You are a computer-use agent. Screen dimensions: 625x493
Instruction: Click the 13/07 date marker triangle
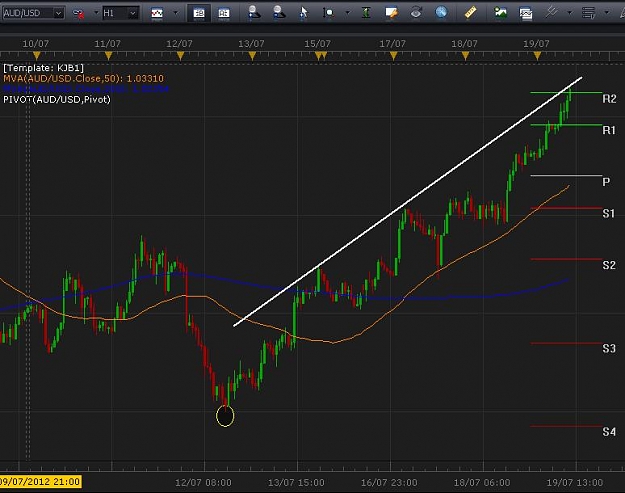click(252, 56)
